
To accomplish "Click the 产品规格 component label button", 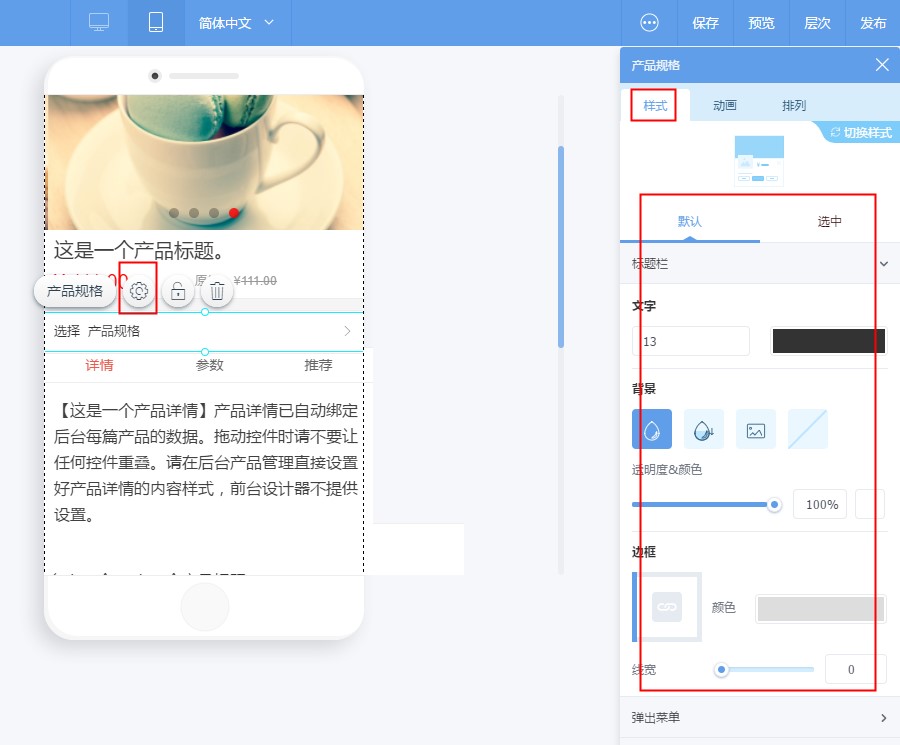I will [x=75, y=291].
